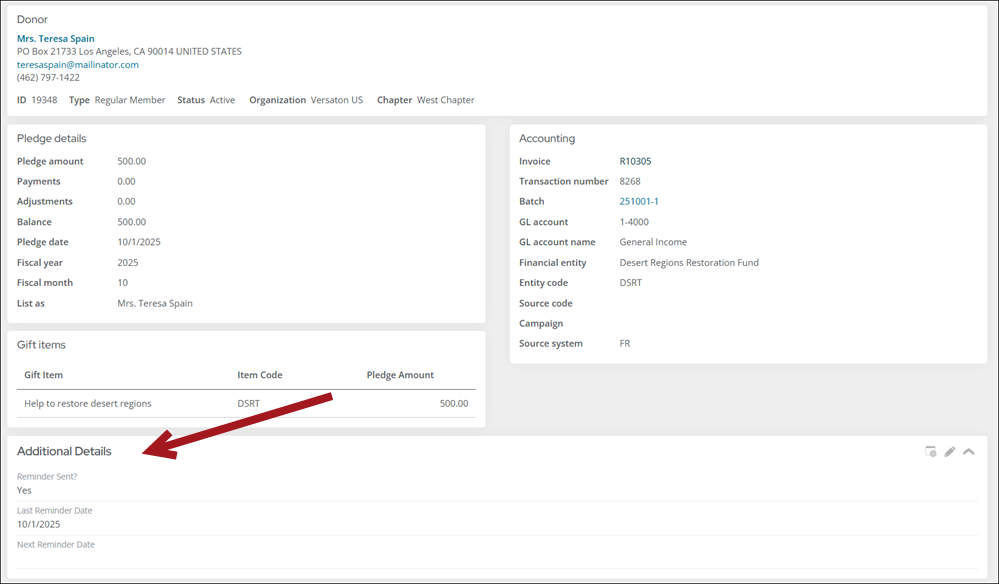
Task: Click the teresaspain@mailinator.com email link
Action: (x=78, y=65)
